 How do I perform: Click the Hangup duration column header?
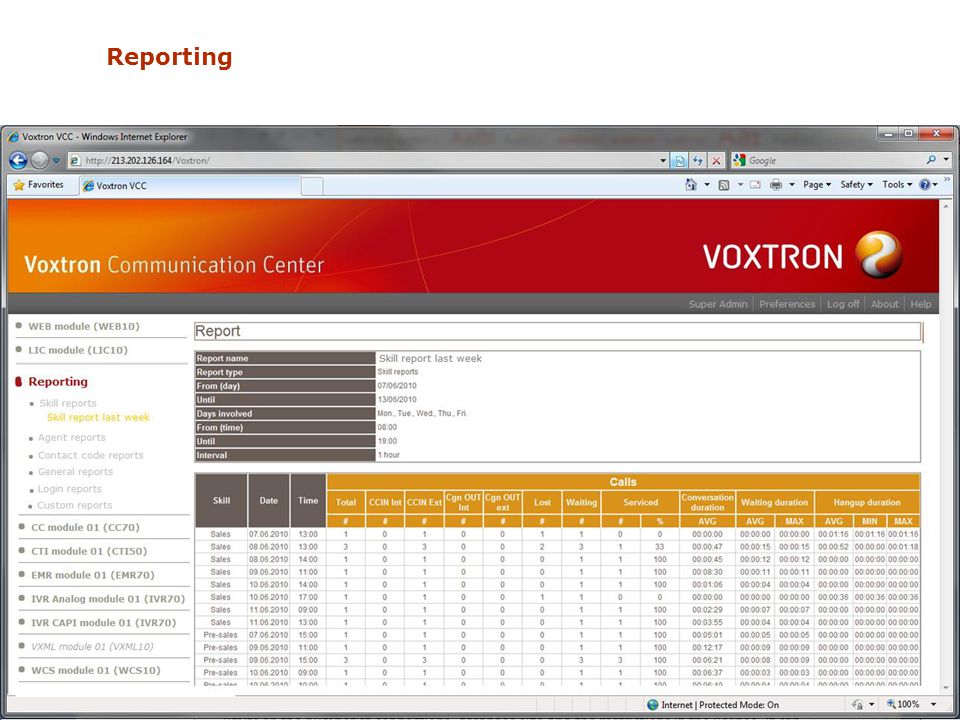[867, 502]
